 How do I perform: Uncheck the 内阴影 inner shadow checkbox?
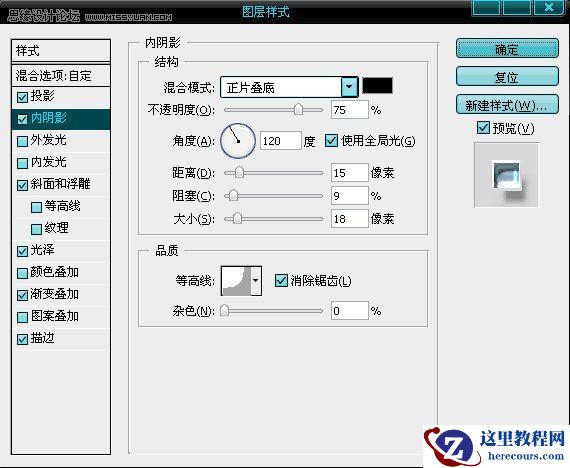click(22, 119)
